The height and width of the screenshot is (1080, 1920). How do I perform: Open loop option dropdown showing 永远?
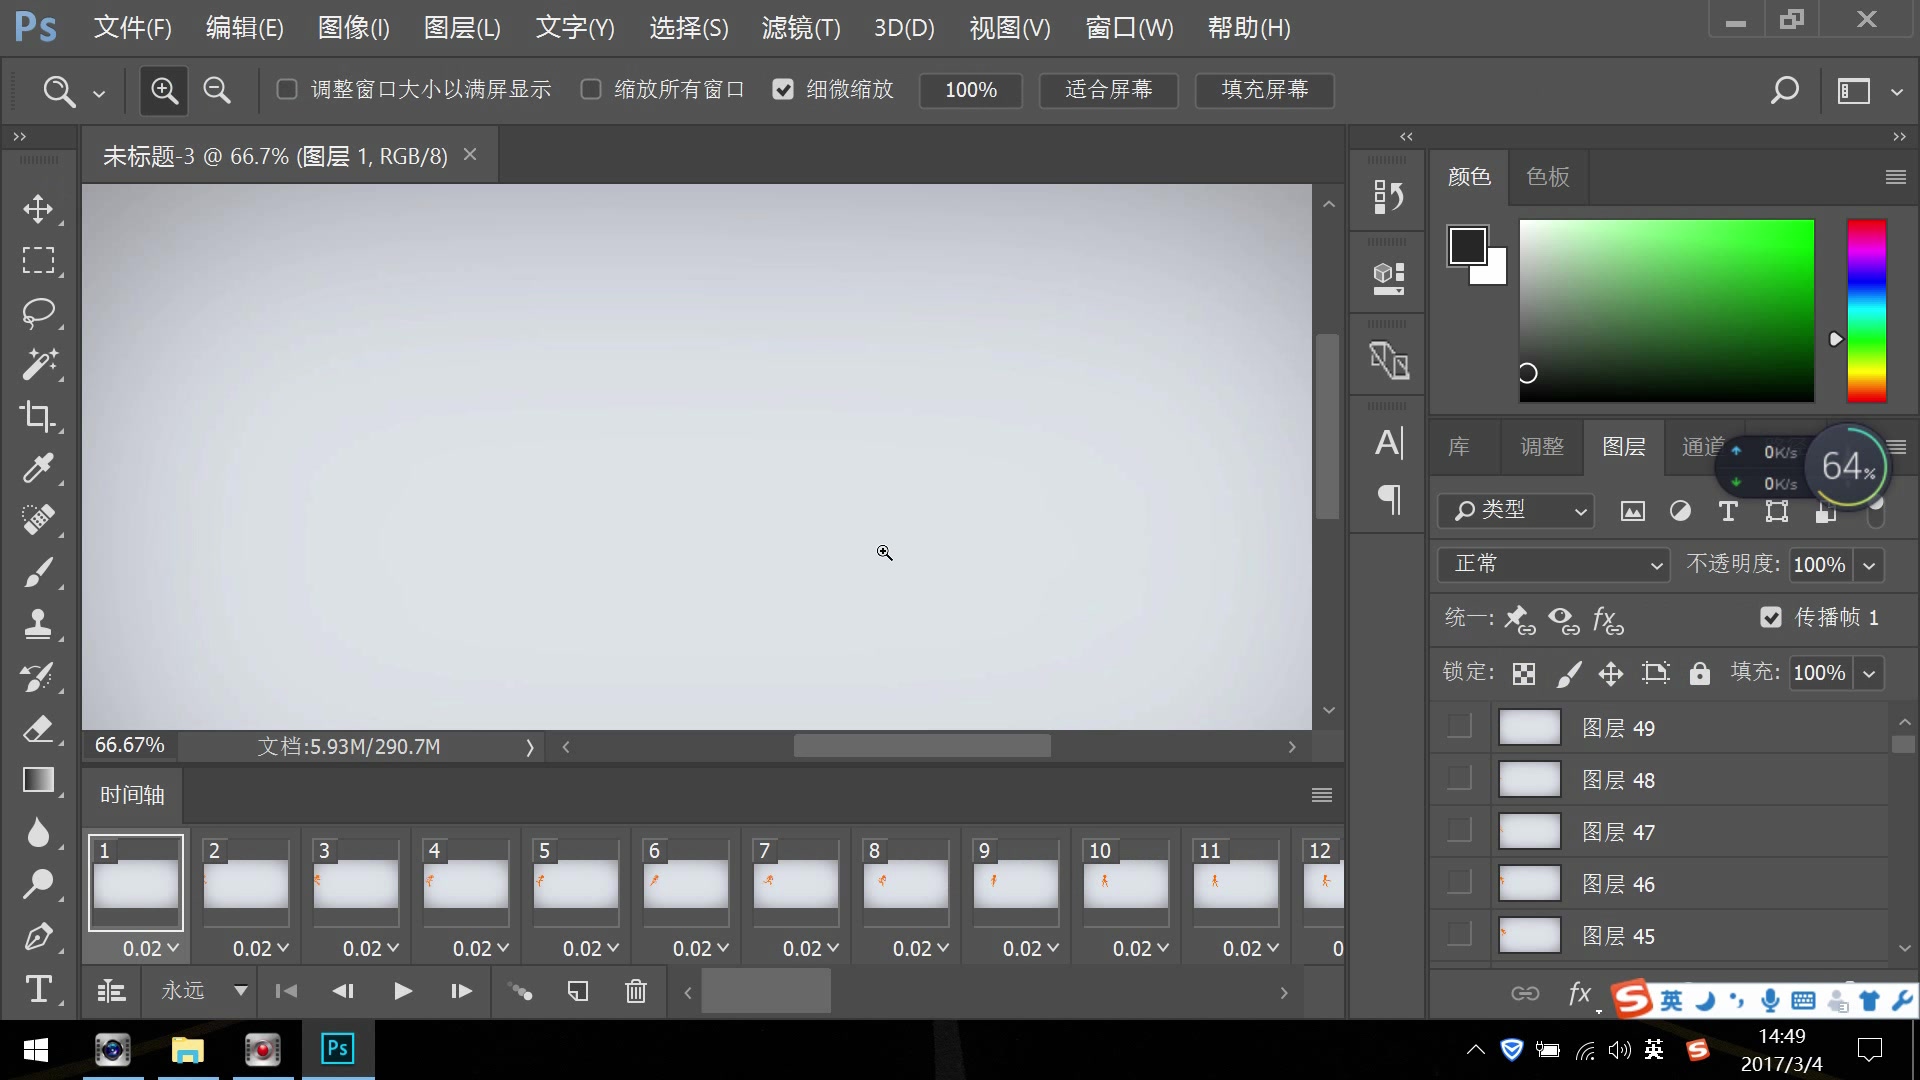click(x=204, y=991)
